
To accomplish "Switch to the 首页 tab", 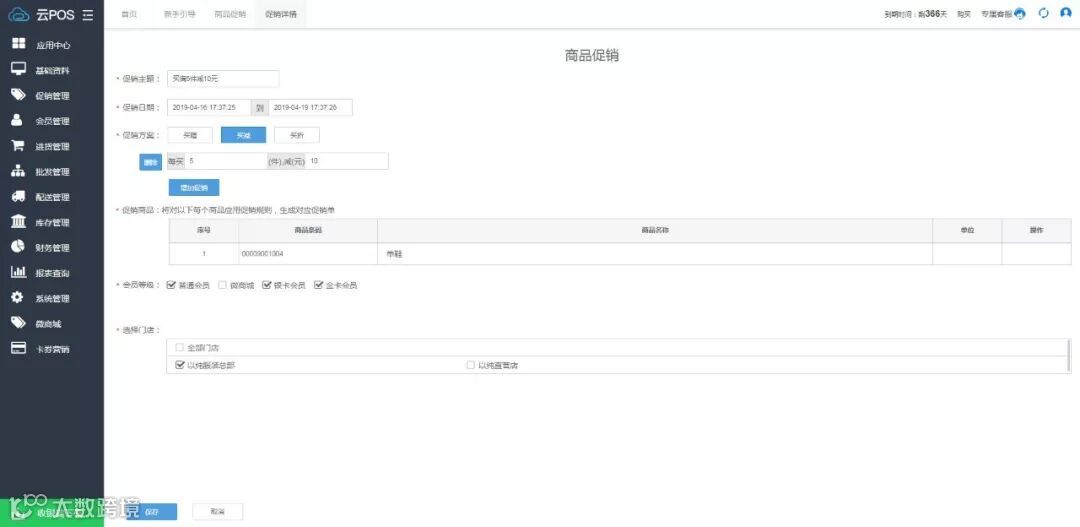I will (x=129, y=14).
